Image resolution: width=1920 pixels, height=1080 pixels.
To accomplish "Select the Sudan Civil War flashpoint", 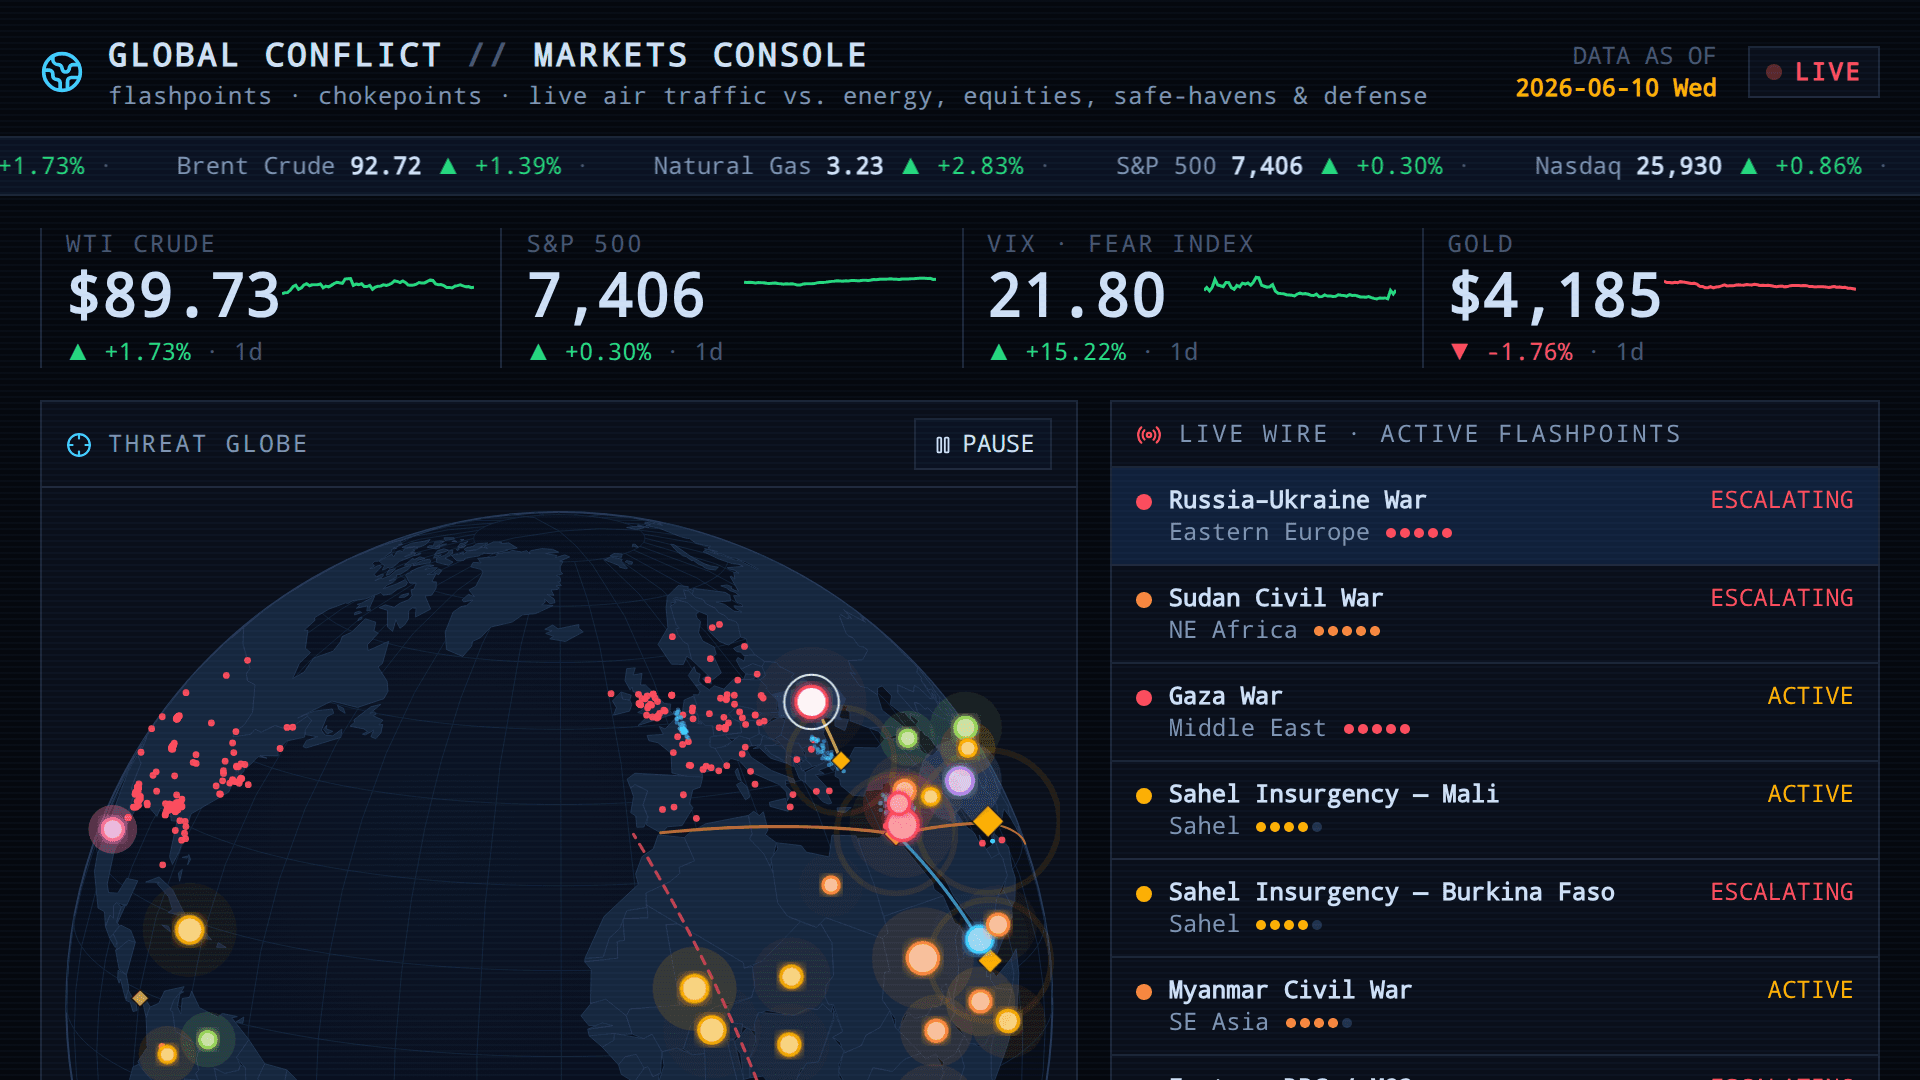I will [1495, 614].
